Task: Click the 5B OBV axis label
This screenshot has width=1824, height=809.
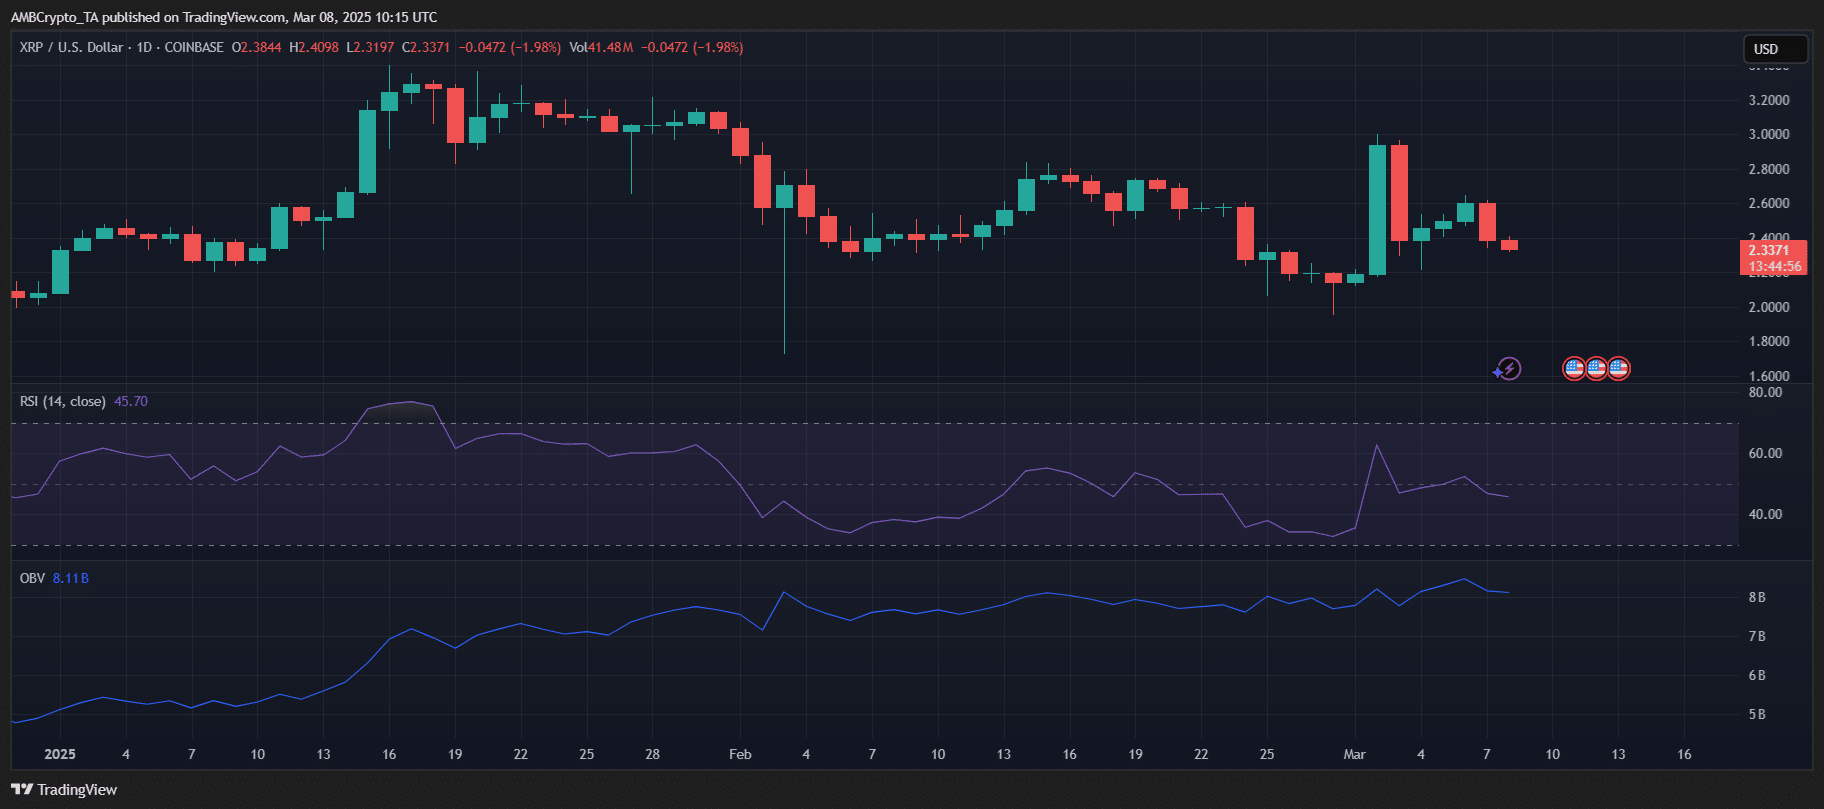Action: click(1757, 714)
